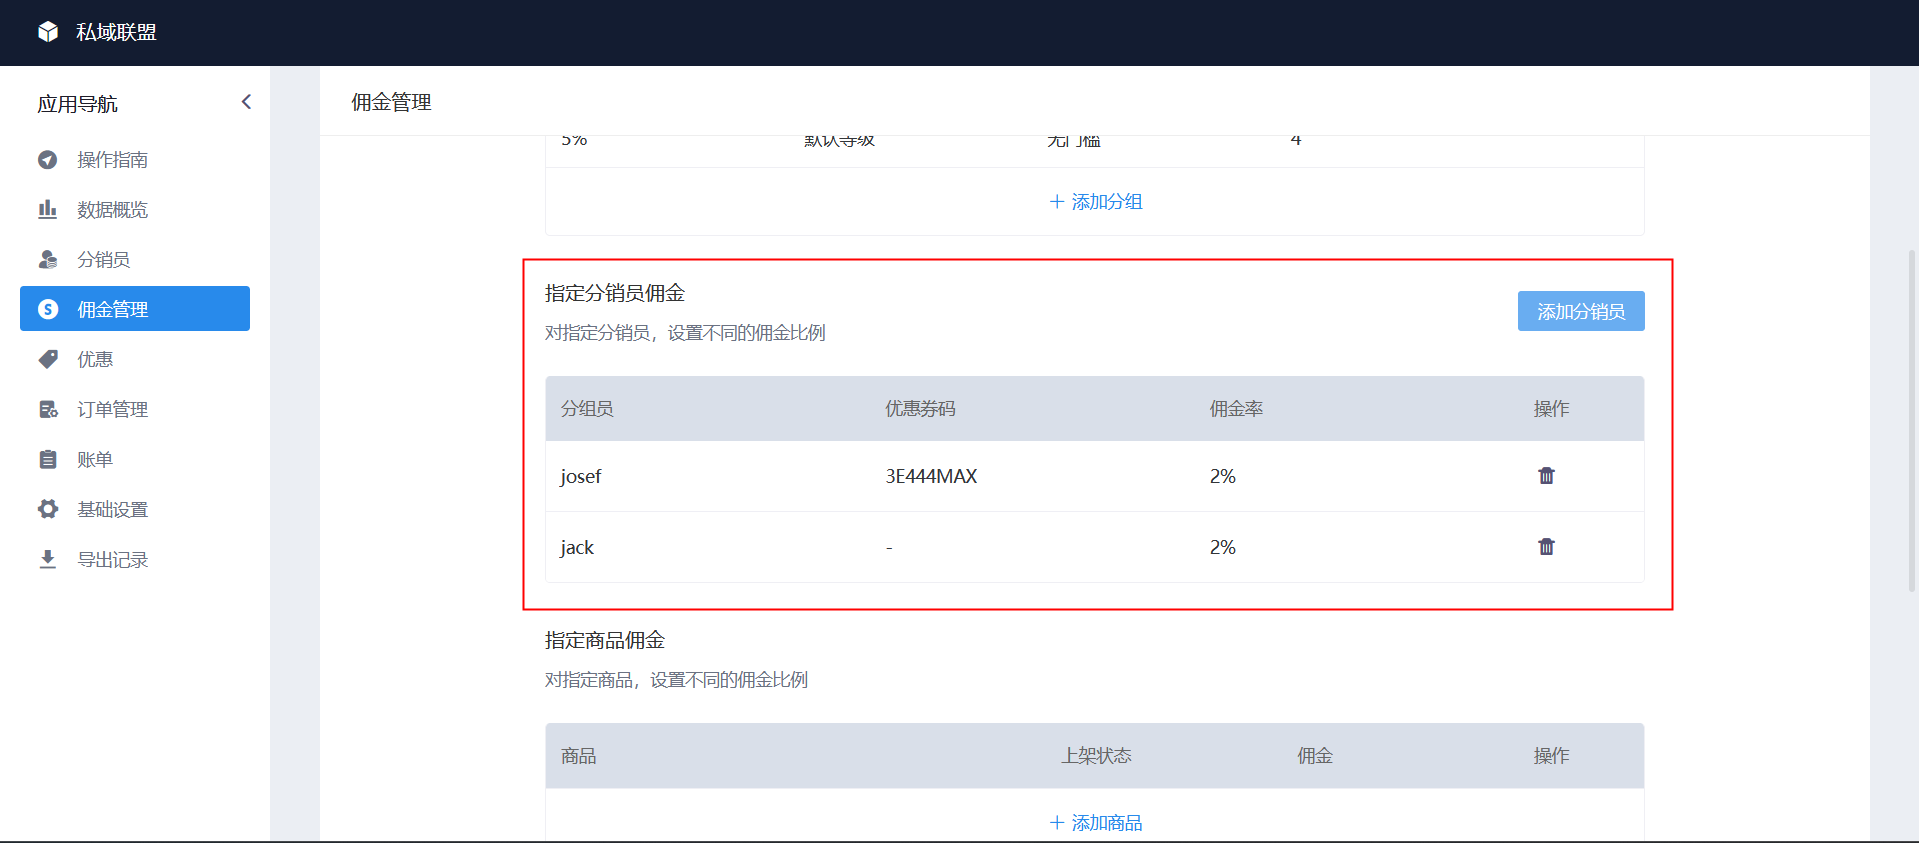Delete the josef distributor row

point(1546,476)
